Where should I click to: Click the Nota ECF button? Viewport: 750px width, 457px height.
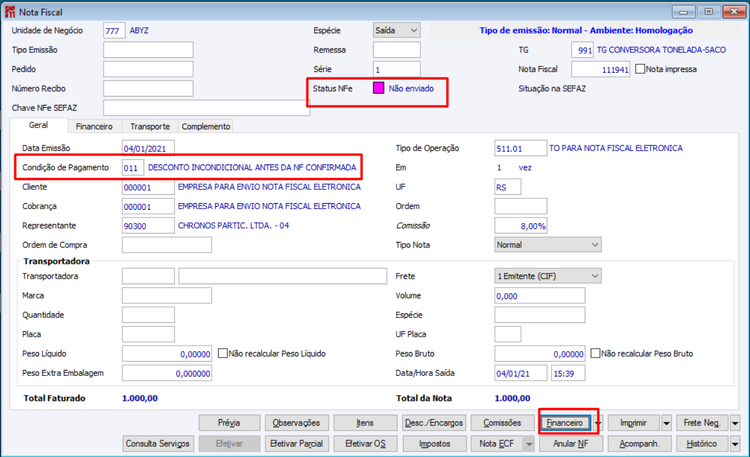(x=497, y=444)
